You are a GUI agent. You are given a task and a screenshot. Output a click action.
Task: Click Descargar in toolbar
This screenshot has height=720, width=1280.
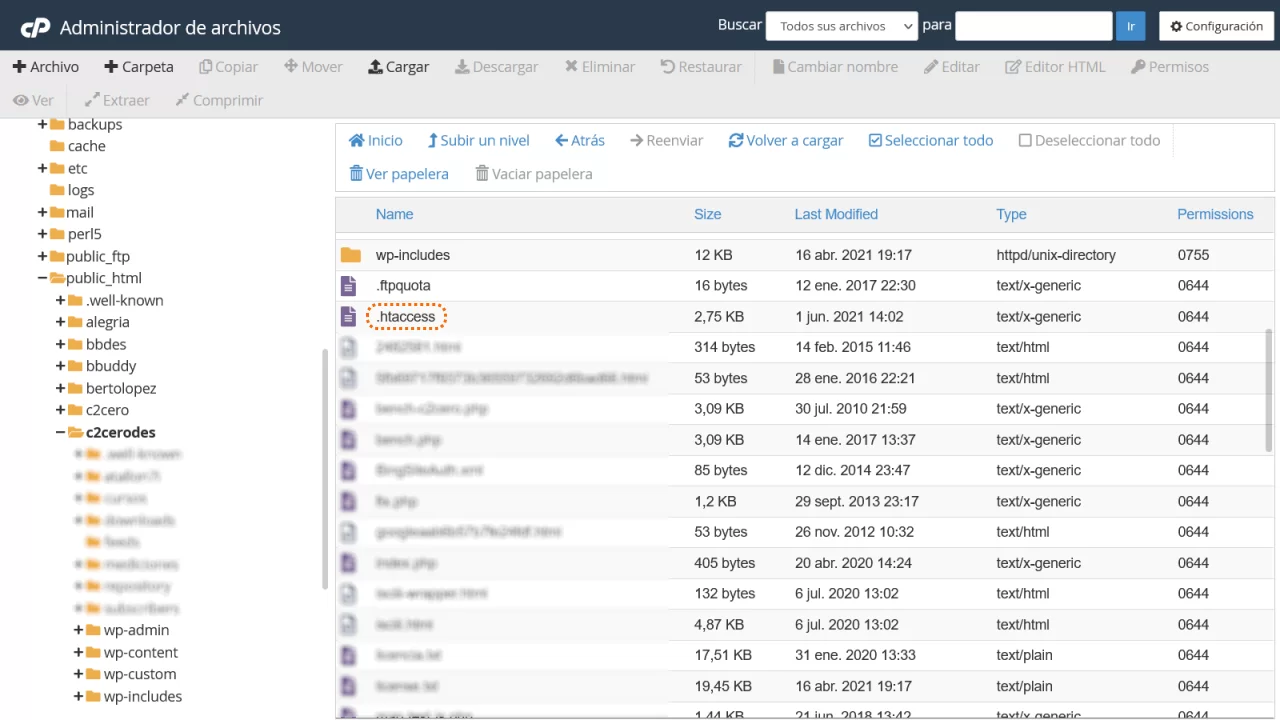(x=496, y=67)
